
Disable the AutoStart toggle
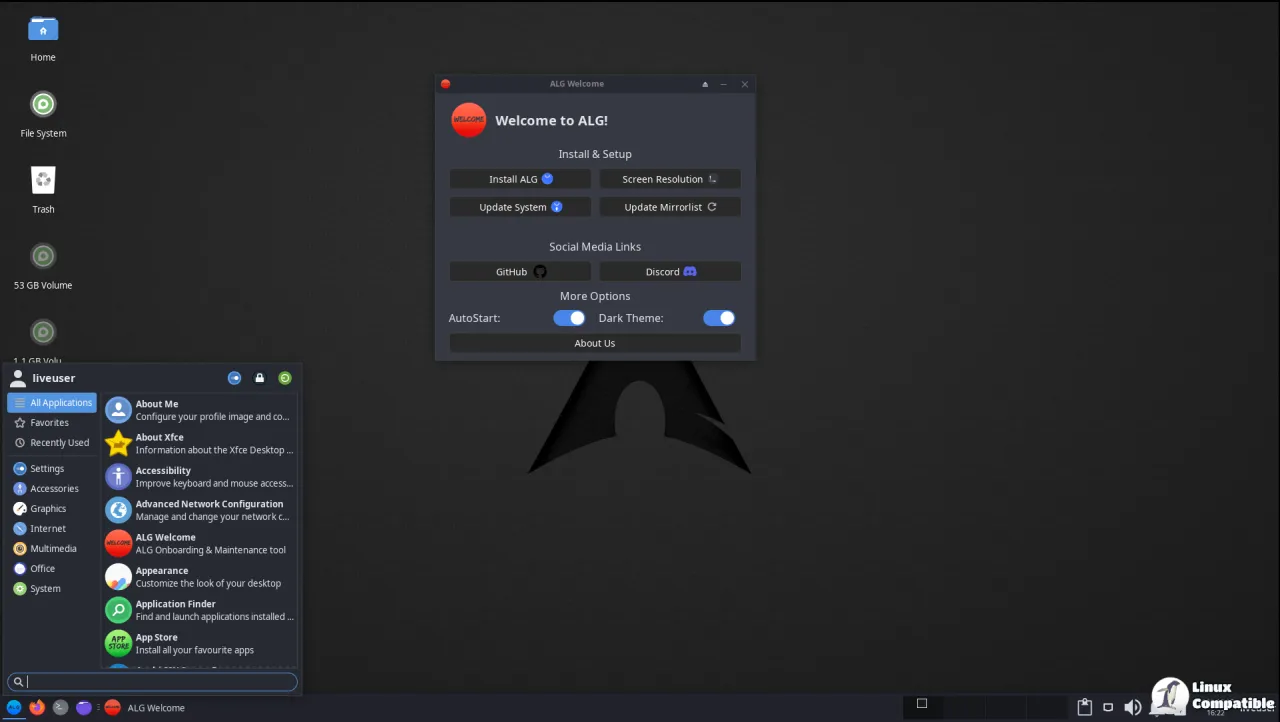coord(569,318)
